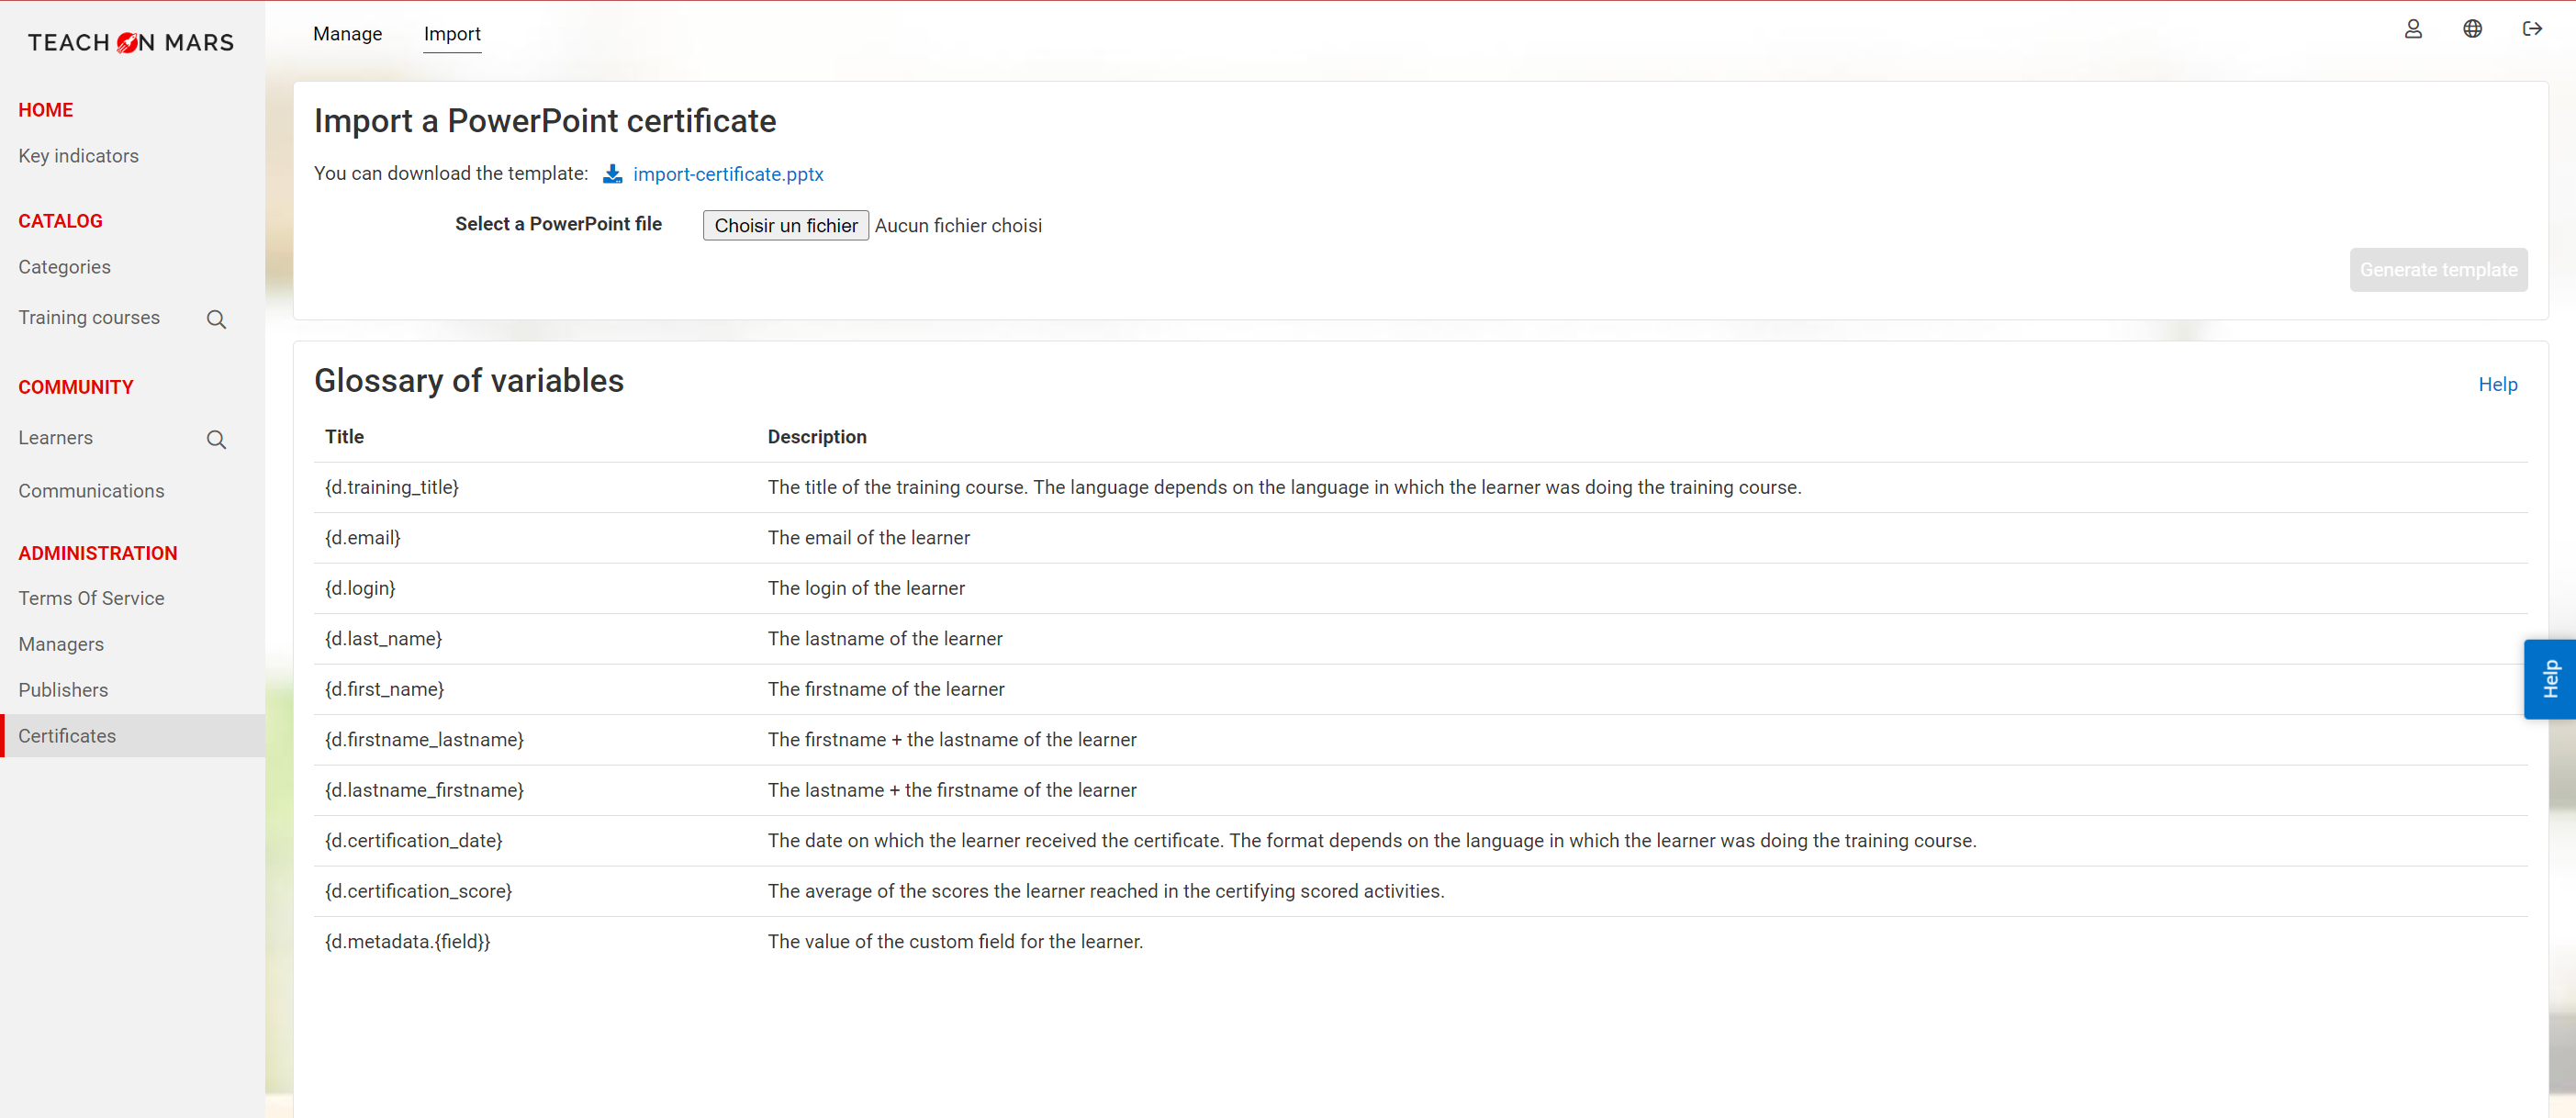
Task: Open the blue side Help tab
Action: [2549, 679]
